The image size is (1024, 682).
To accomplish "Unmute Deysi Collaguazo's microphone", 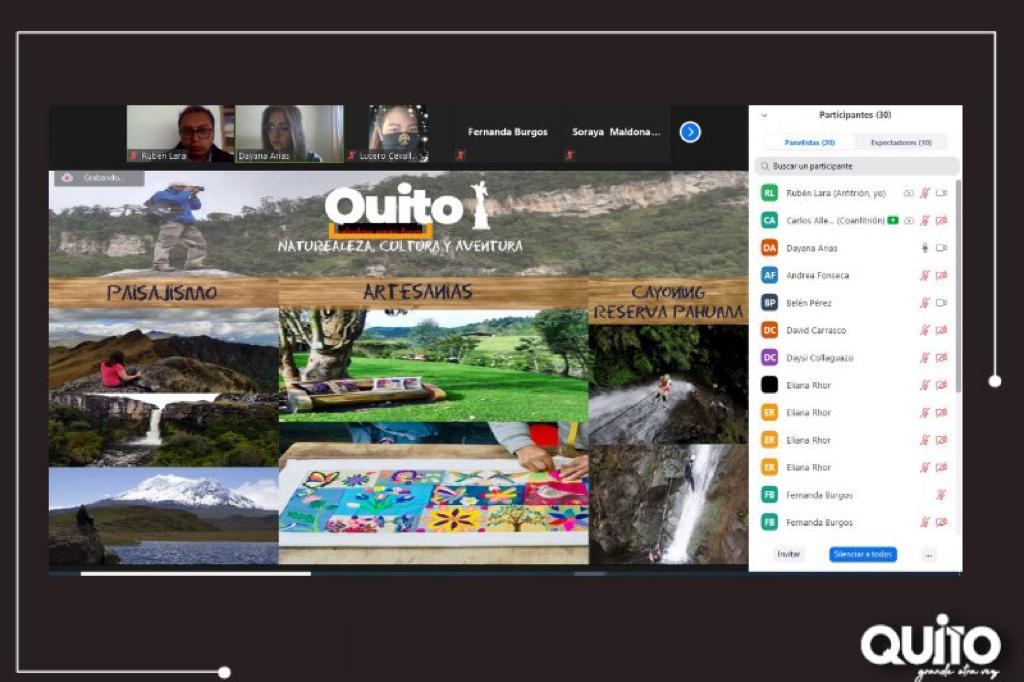I will coord(925,358).
